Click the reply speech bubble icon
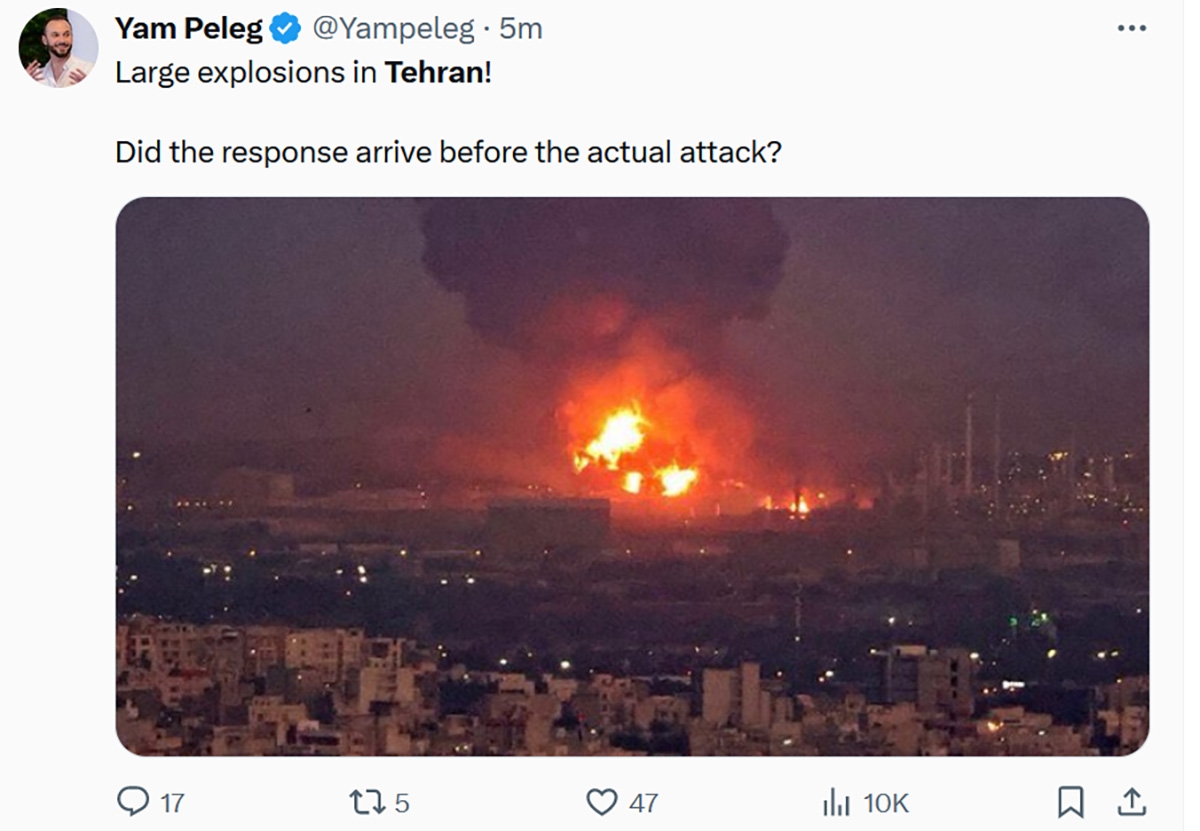The height and width of the screenshot is (831, 1200). tap(133, 801)
